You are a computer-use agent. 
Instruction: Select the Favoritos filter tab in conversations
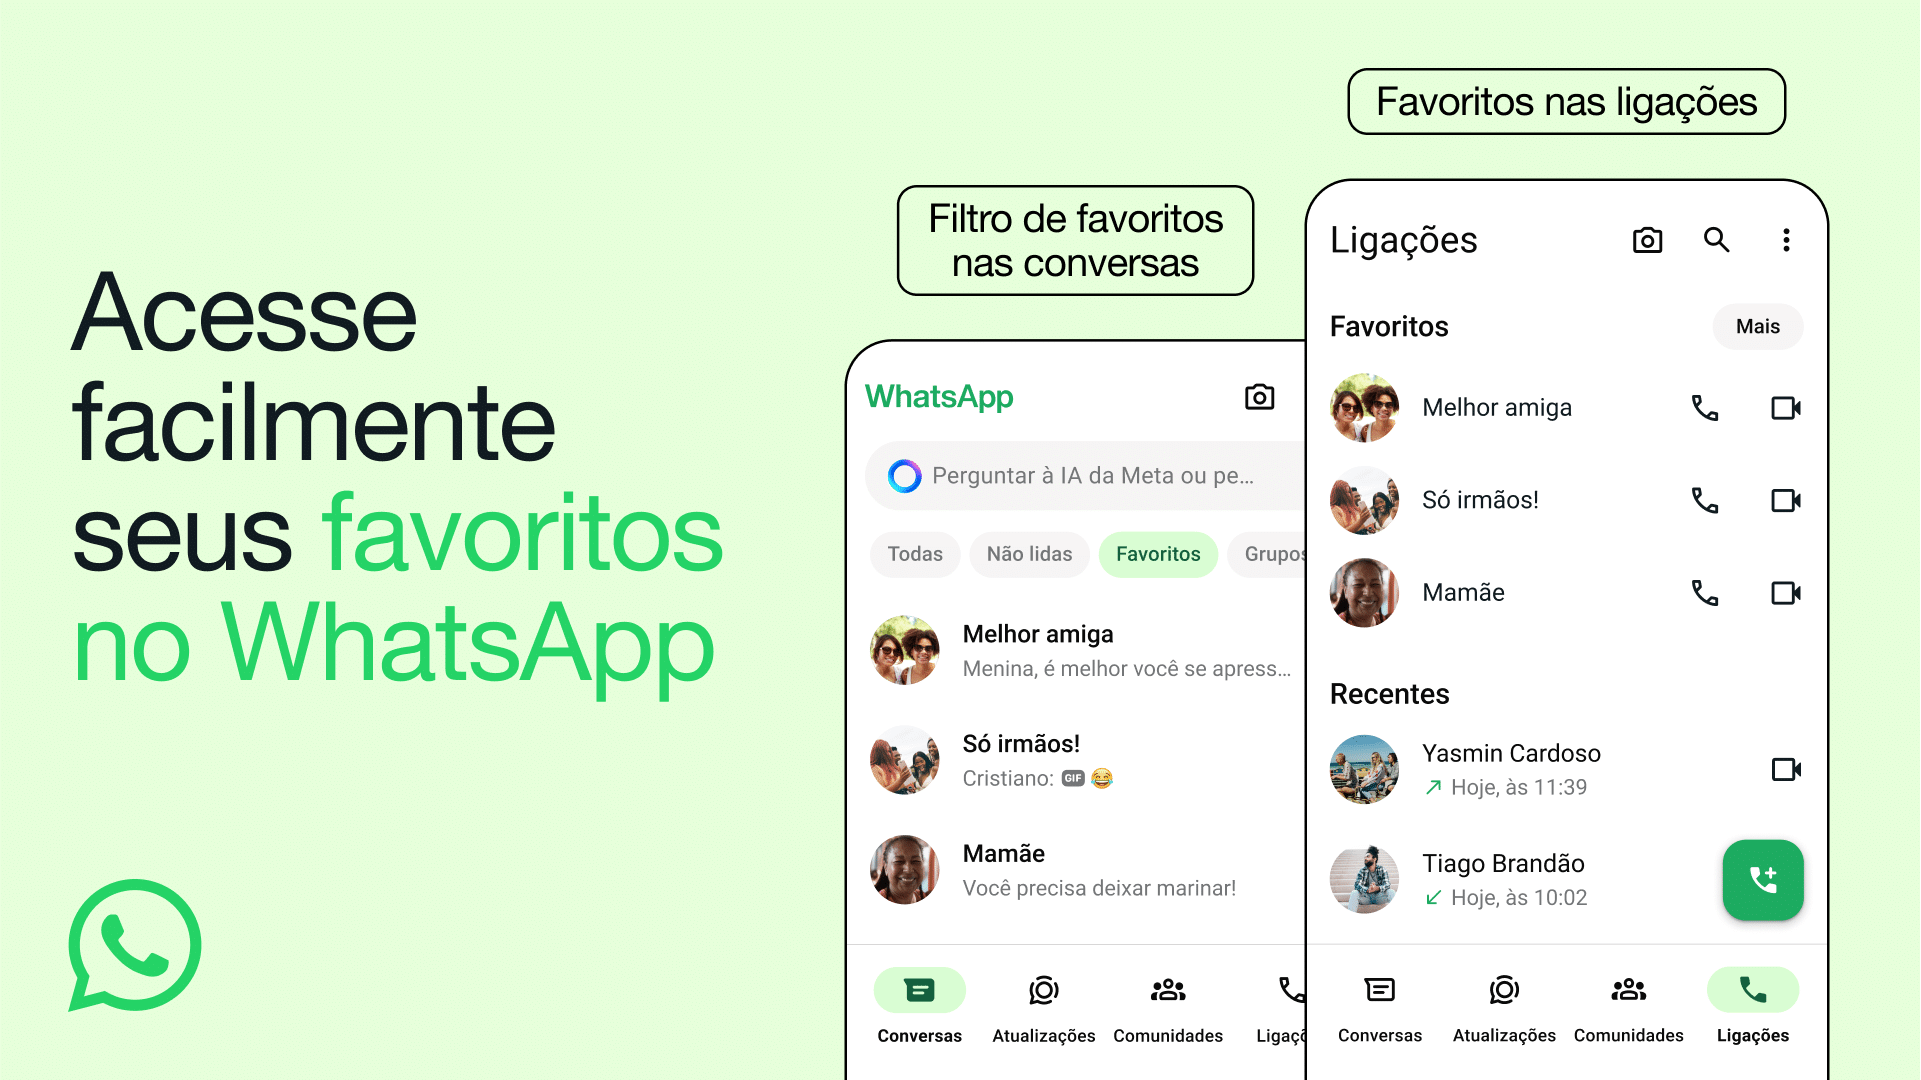pos(1157,554)
